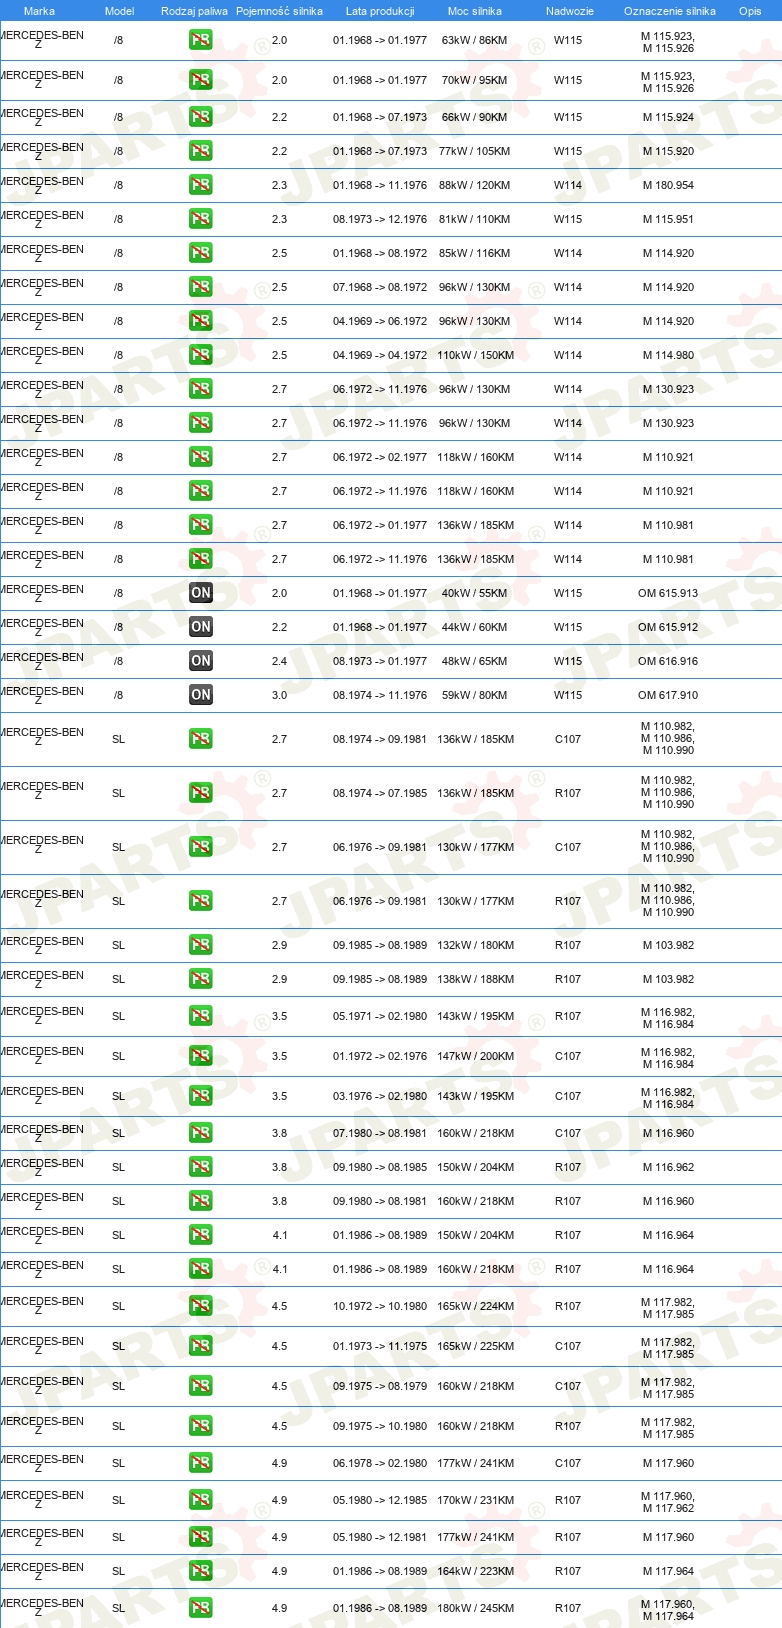The height and width of the screenshot is (1628, 782).
Task: Click the production years 09.1980 -> 08.1985
Action: coord(380,1168)
